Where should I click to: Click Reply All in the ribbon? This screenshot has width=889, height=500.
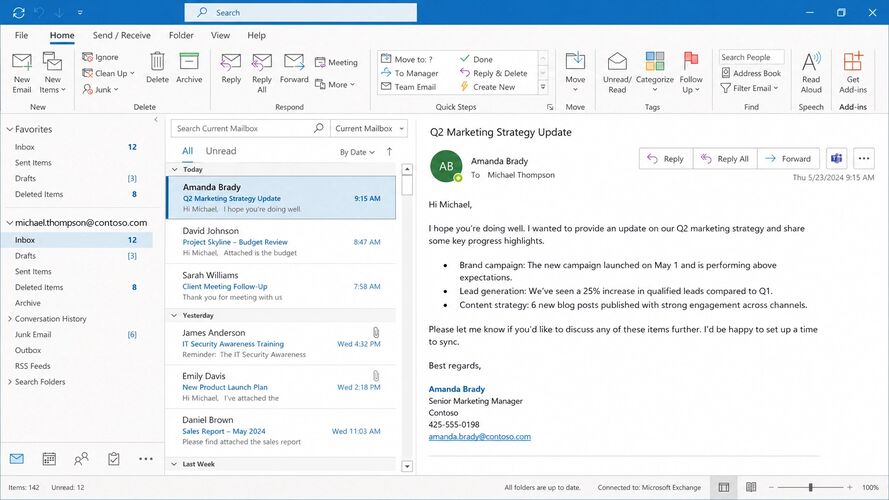click(x=262, y=73)
